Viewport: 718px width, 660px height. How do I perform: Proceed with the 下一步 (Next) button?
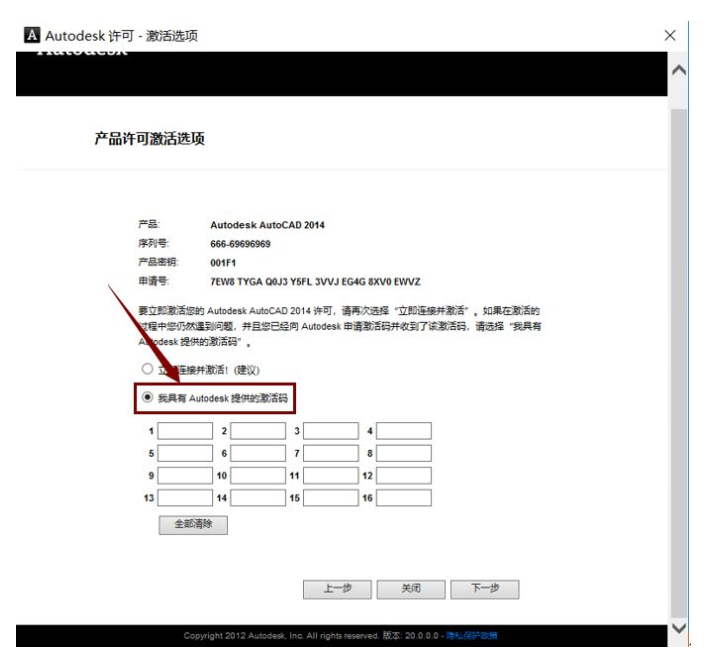click(485, 589)
